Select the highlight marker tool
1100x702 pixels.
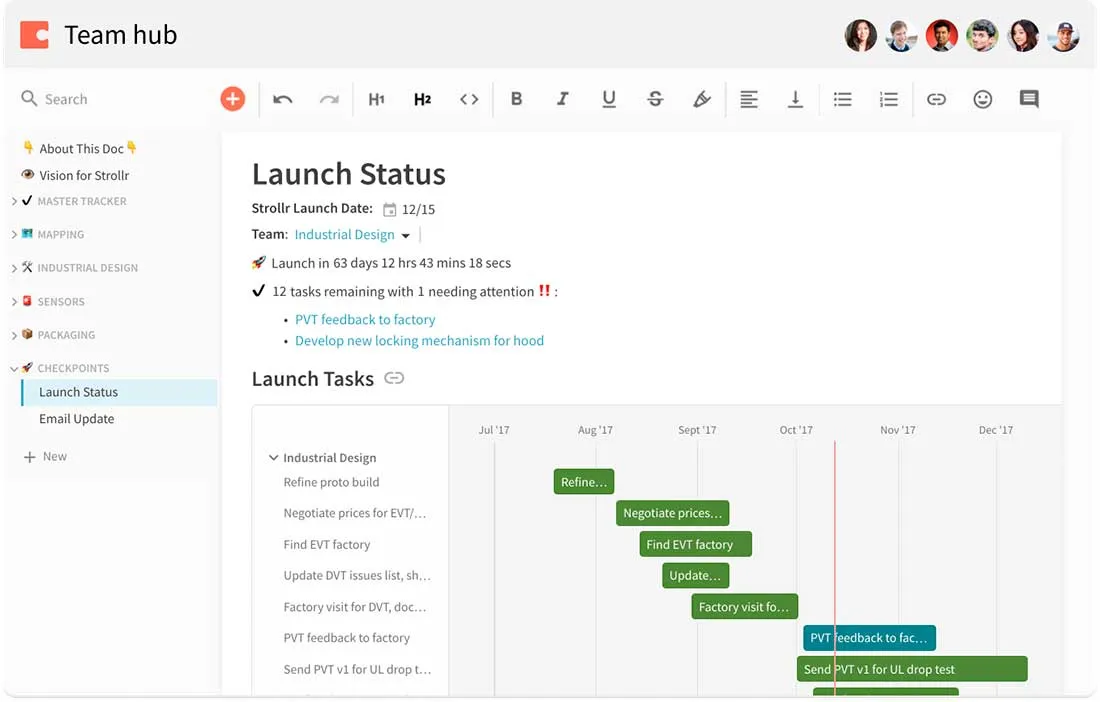702,99
